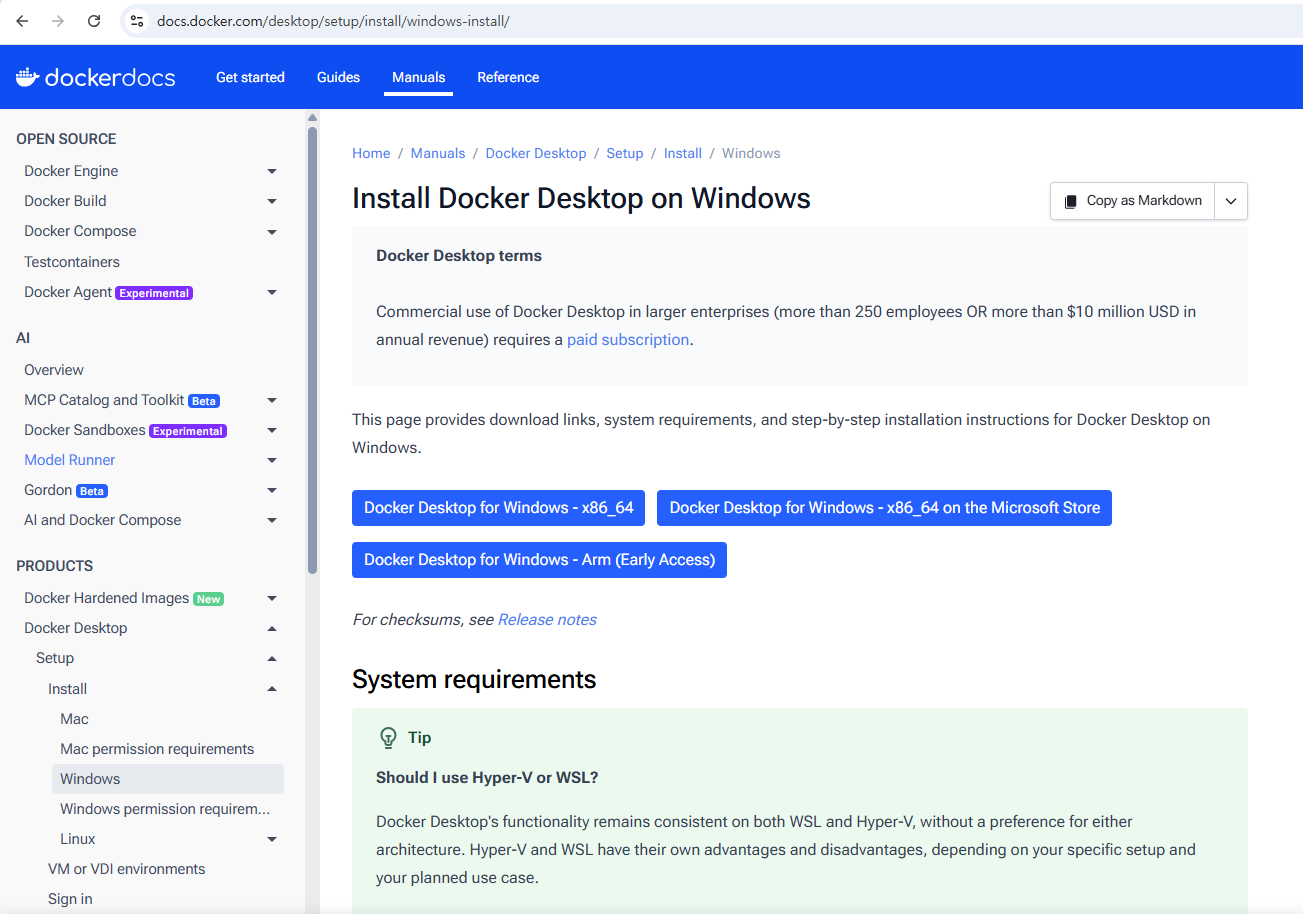This screenshot has height=914, width=1303.
Task: Open the paid subscription link
Action: pos(628,339)
